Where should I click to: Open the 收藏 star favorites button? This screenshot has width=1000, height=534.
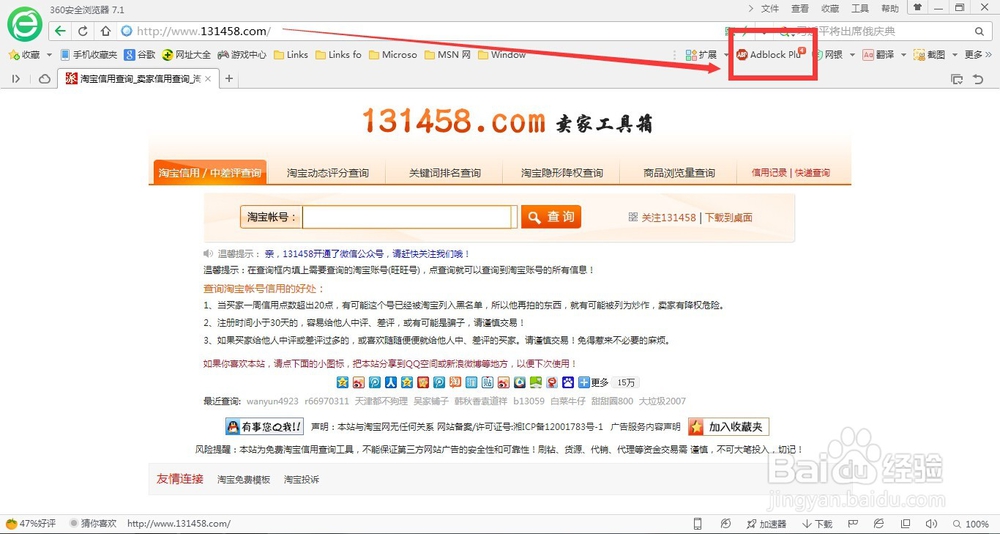tap(24, 55)
